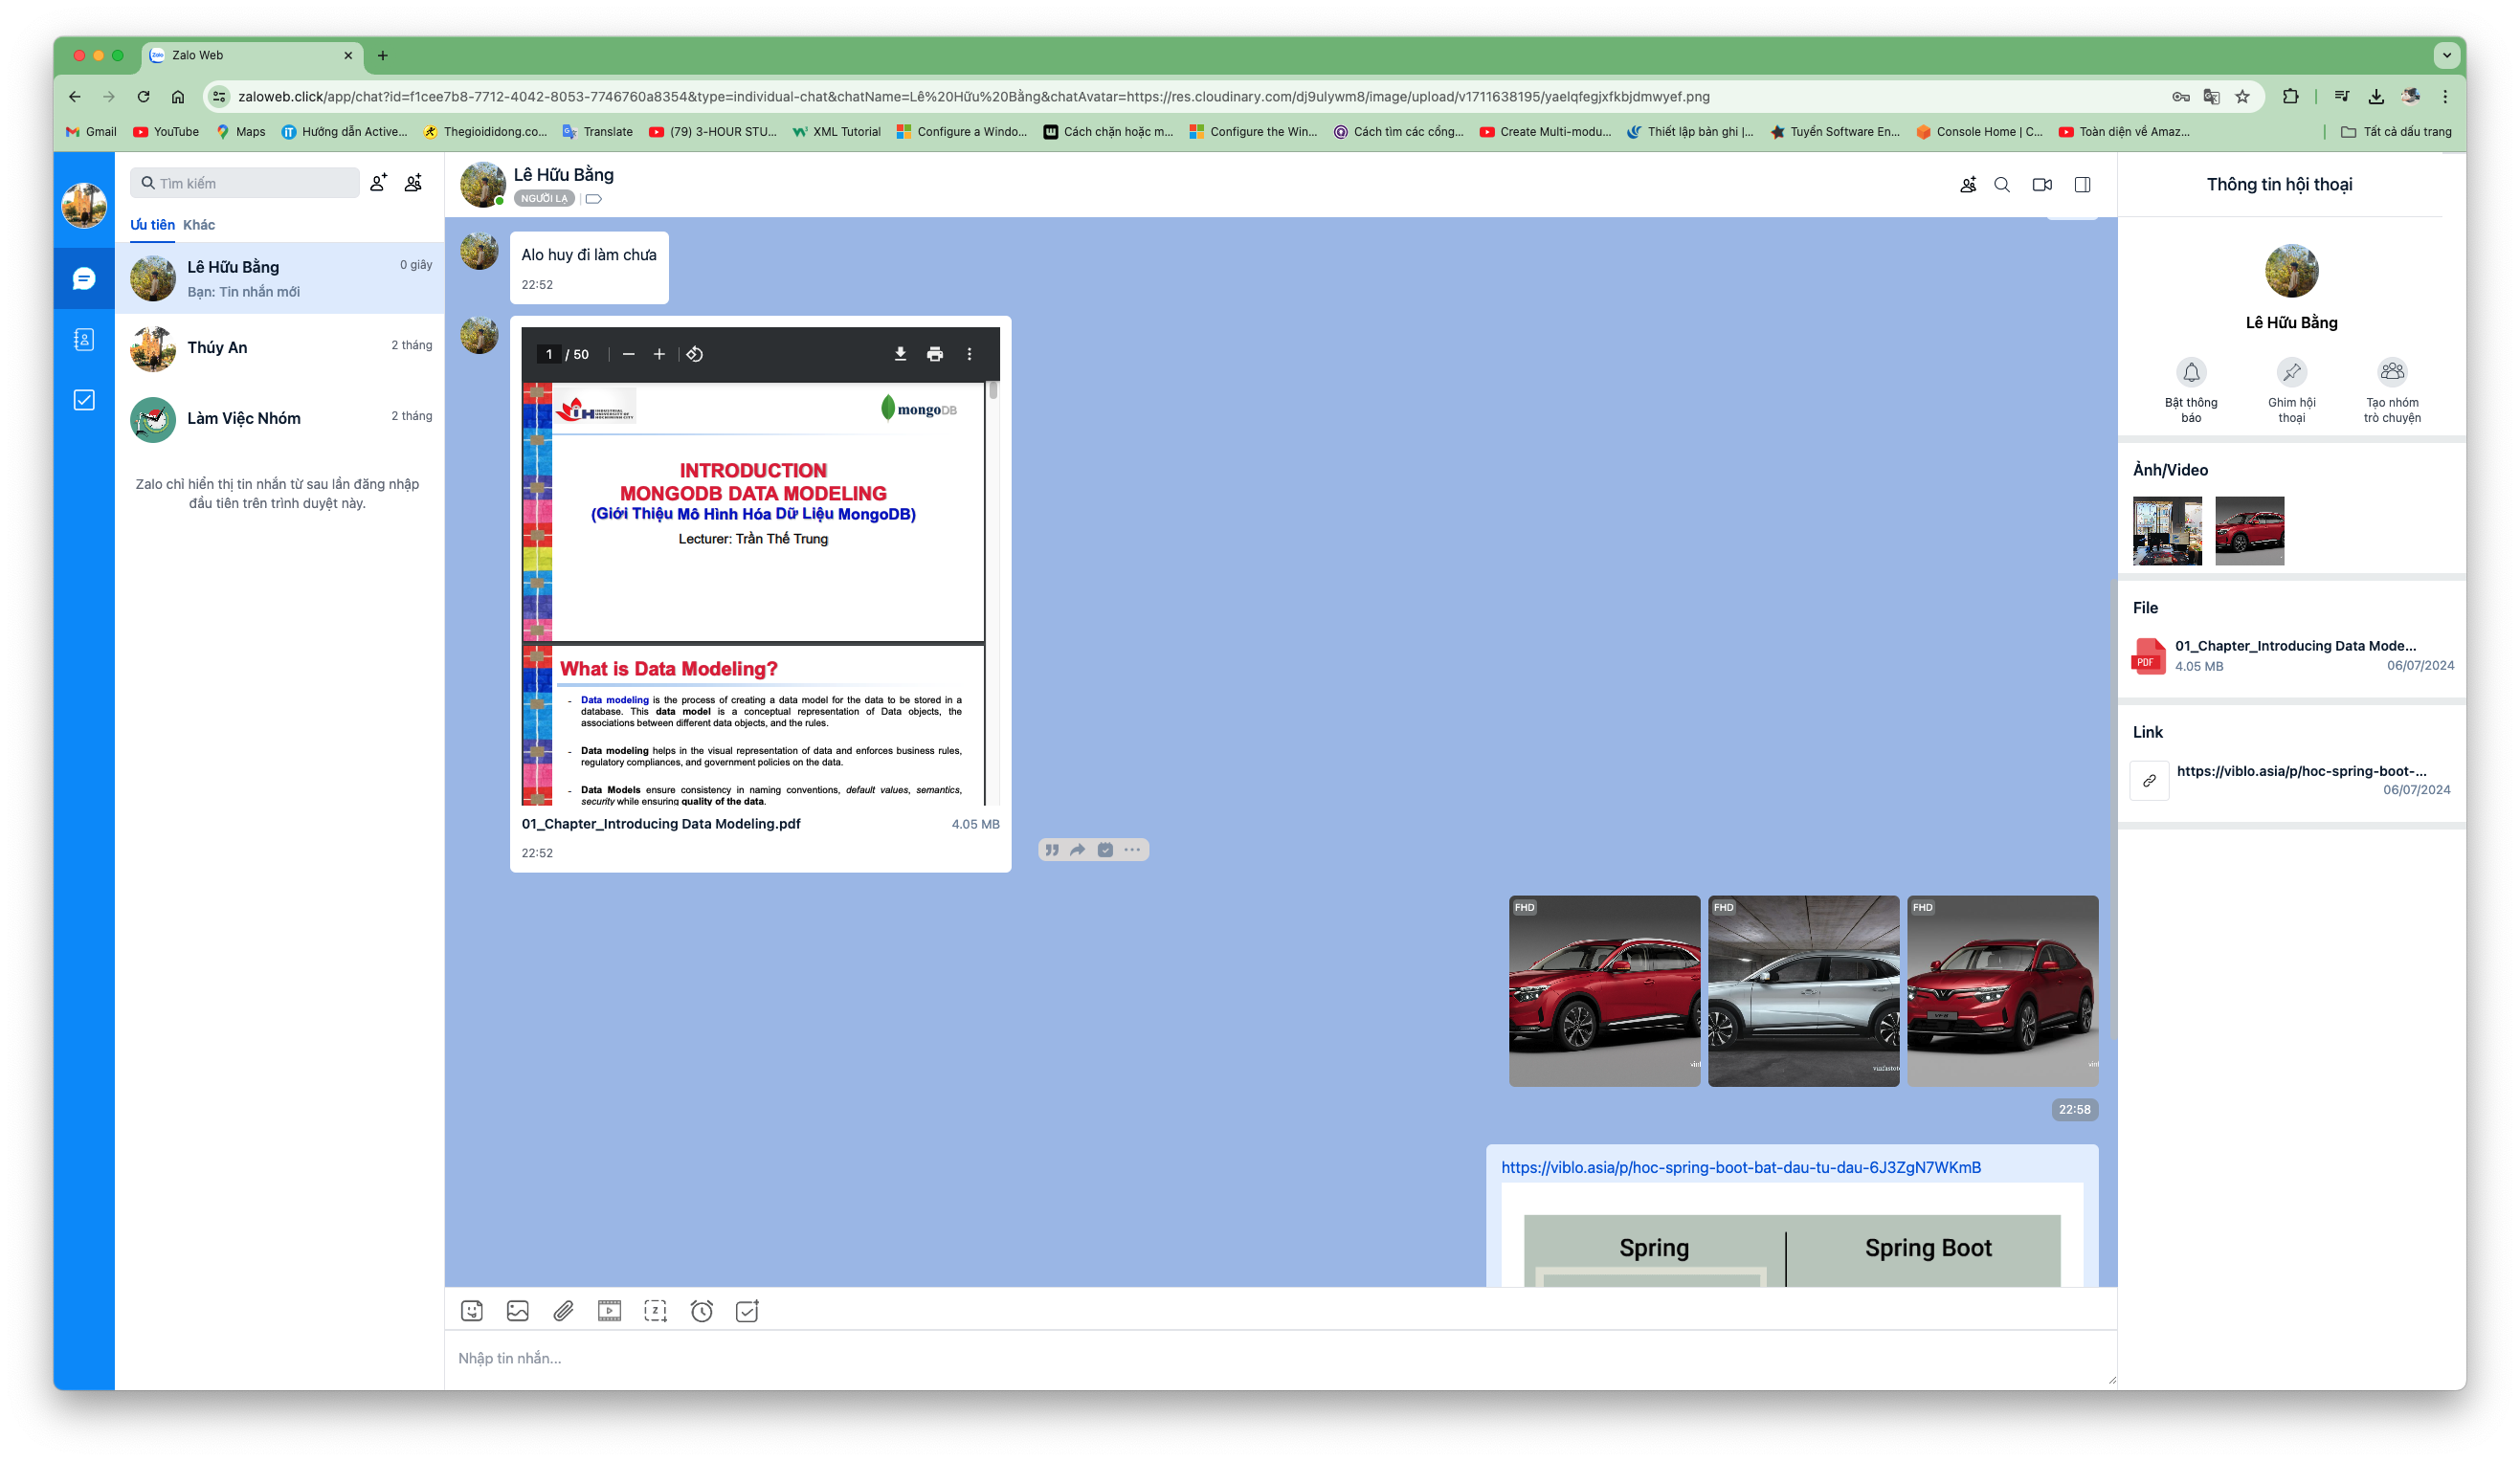Open the Thúy An conversation
The height and width of the screenshot is (1461, 2520).
click(x=279, y=348)
